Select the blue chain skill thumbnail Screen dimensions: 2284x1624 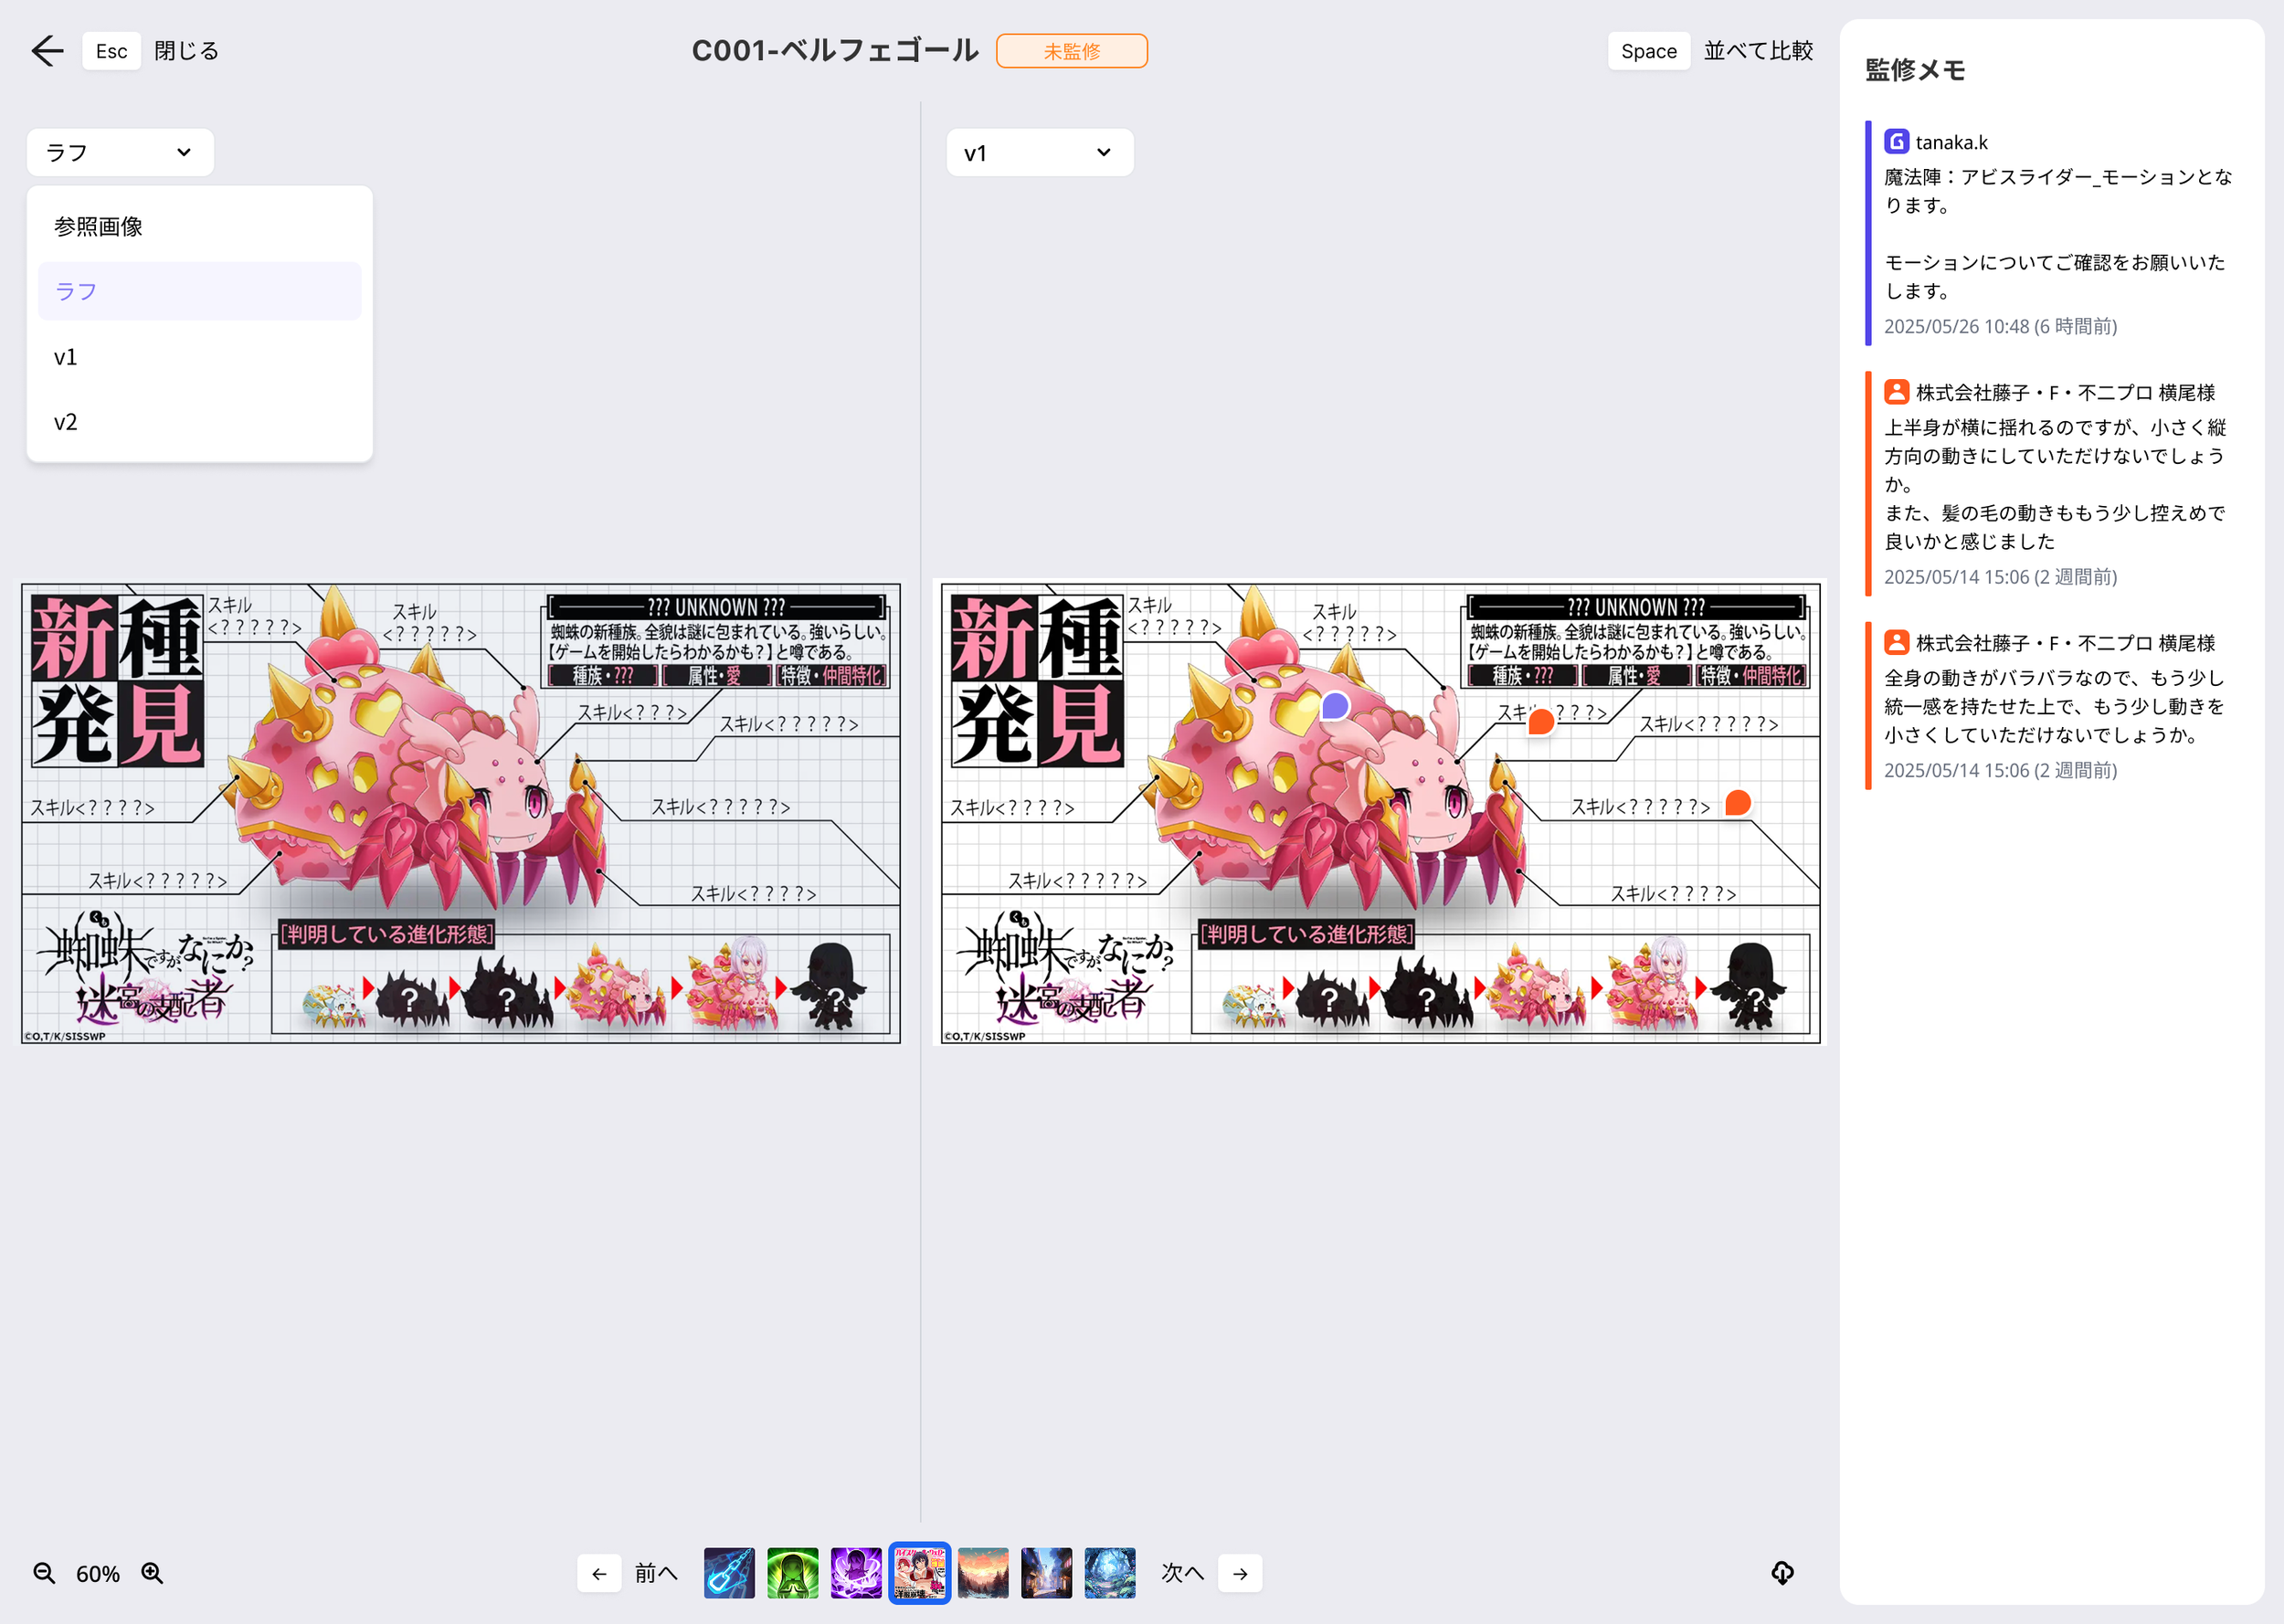tap(729, 1573)
